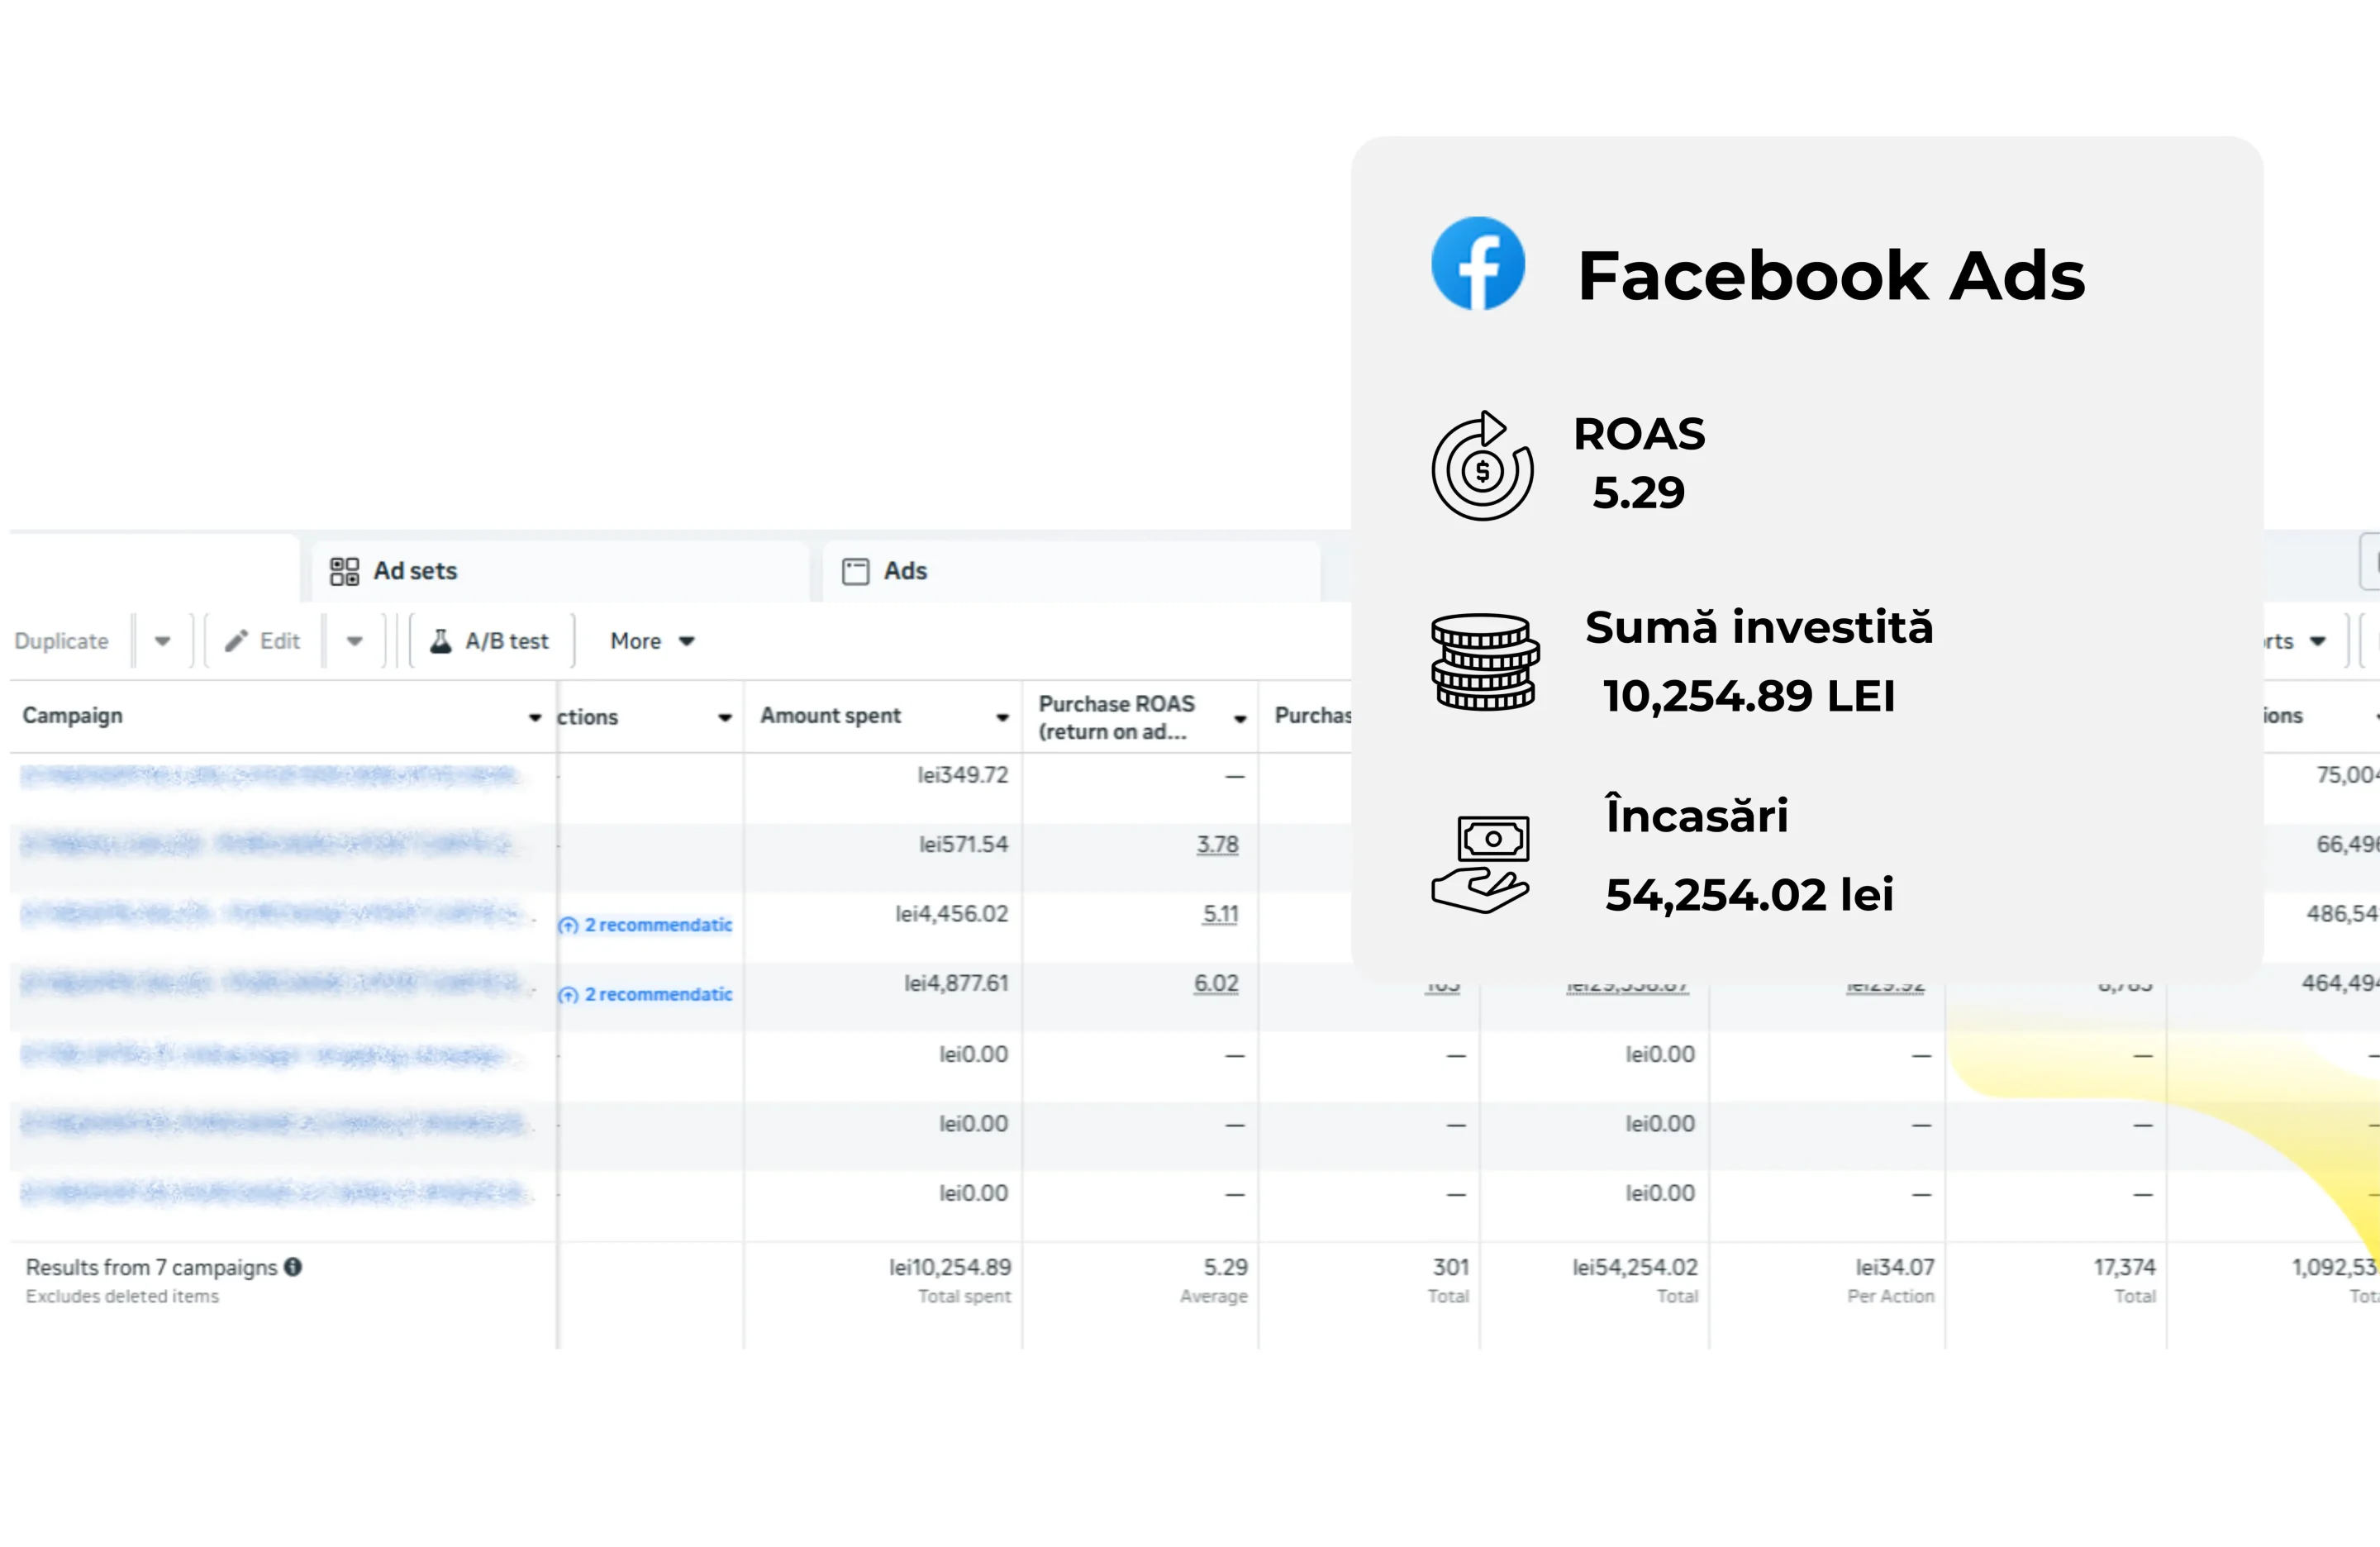This screenshot has height=1547, width=2380.
Task: Open the dropdown arrow next to Duplicate
Action: click(x=162, y=641)
